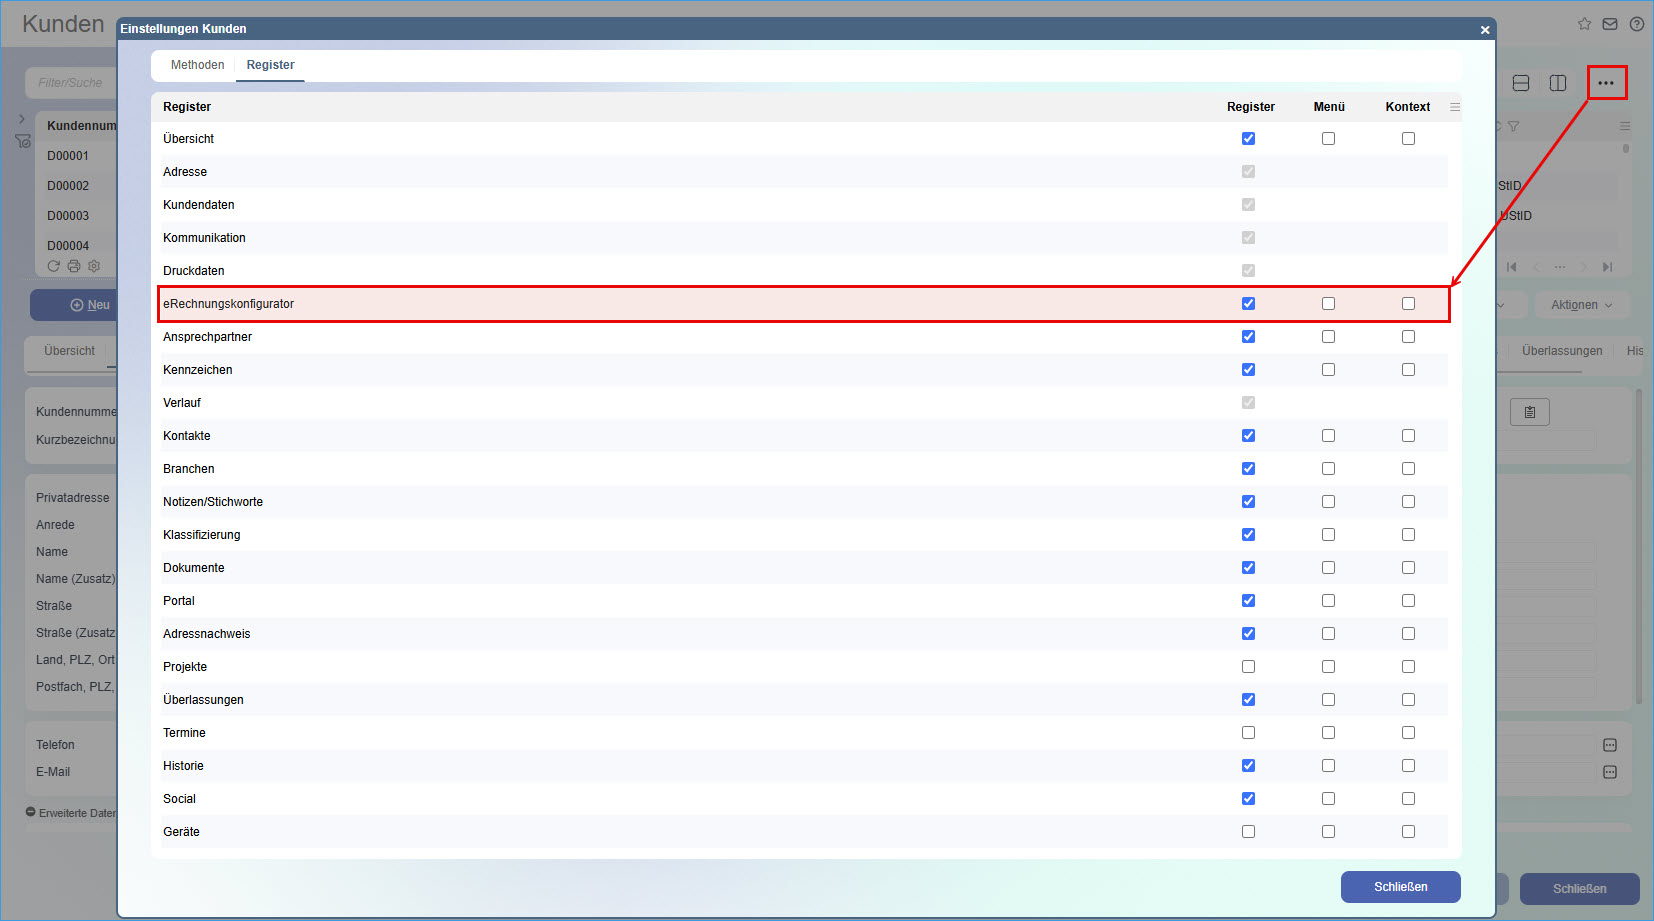Click the Klassifizierung row label
The height and width of the screenshot is (921, 1654).
coord(202,535)
